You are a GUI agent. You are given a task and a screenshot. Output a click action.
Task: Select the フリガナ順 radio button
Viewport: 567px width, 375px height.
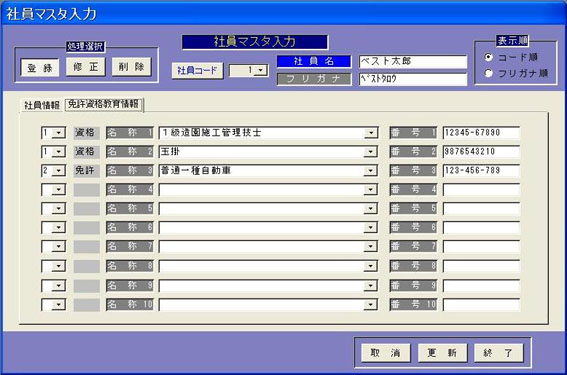[489, 73]
